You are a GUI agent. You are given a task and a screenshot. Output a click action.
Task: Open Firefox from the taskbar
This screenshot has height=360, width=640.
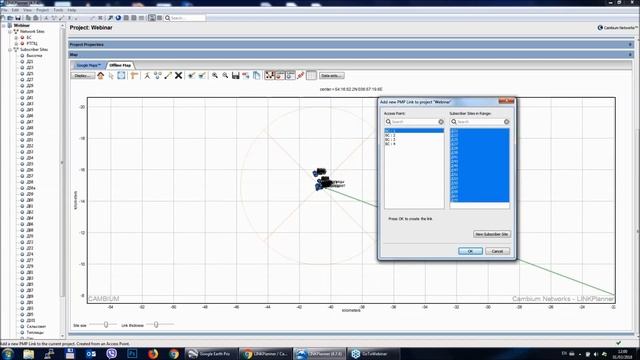pos(153,353)
